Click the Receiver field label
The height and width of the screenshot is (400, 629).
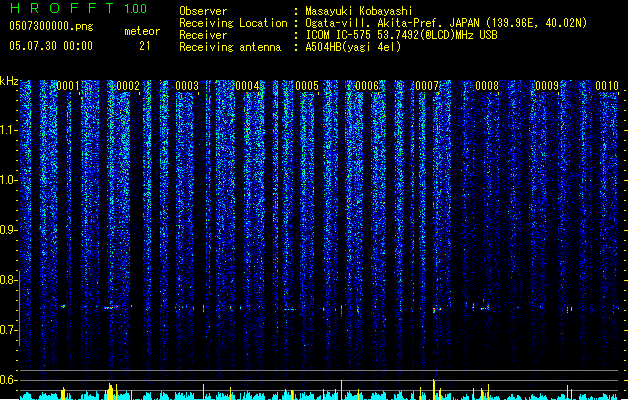point(203,35)
